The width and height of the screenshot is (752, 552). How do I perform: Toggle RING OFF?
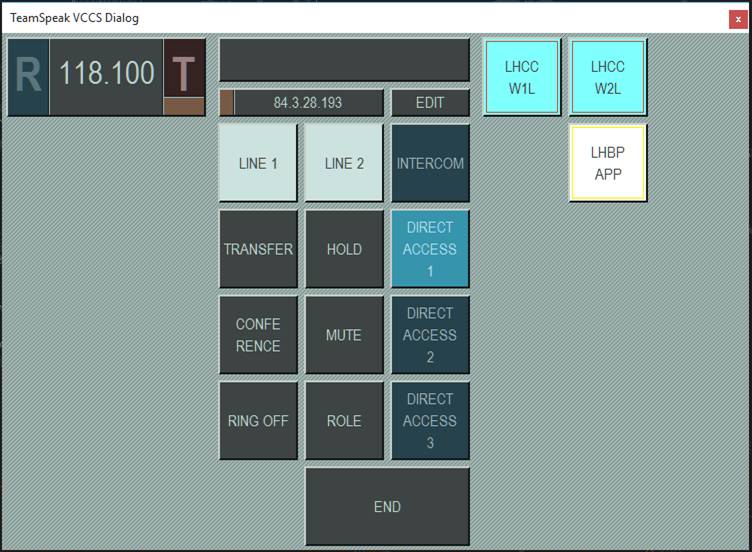click(x=258, y=421)
